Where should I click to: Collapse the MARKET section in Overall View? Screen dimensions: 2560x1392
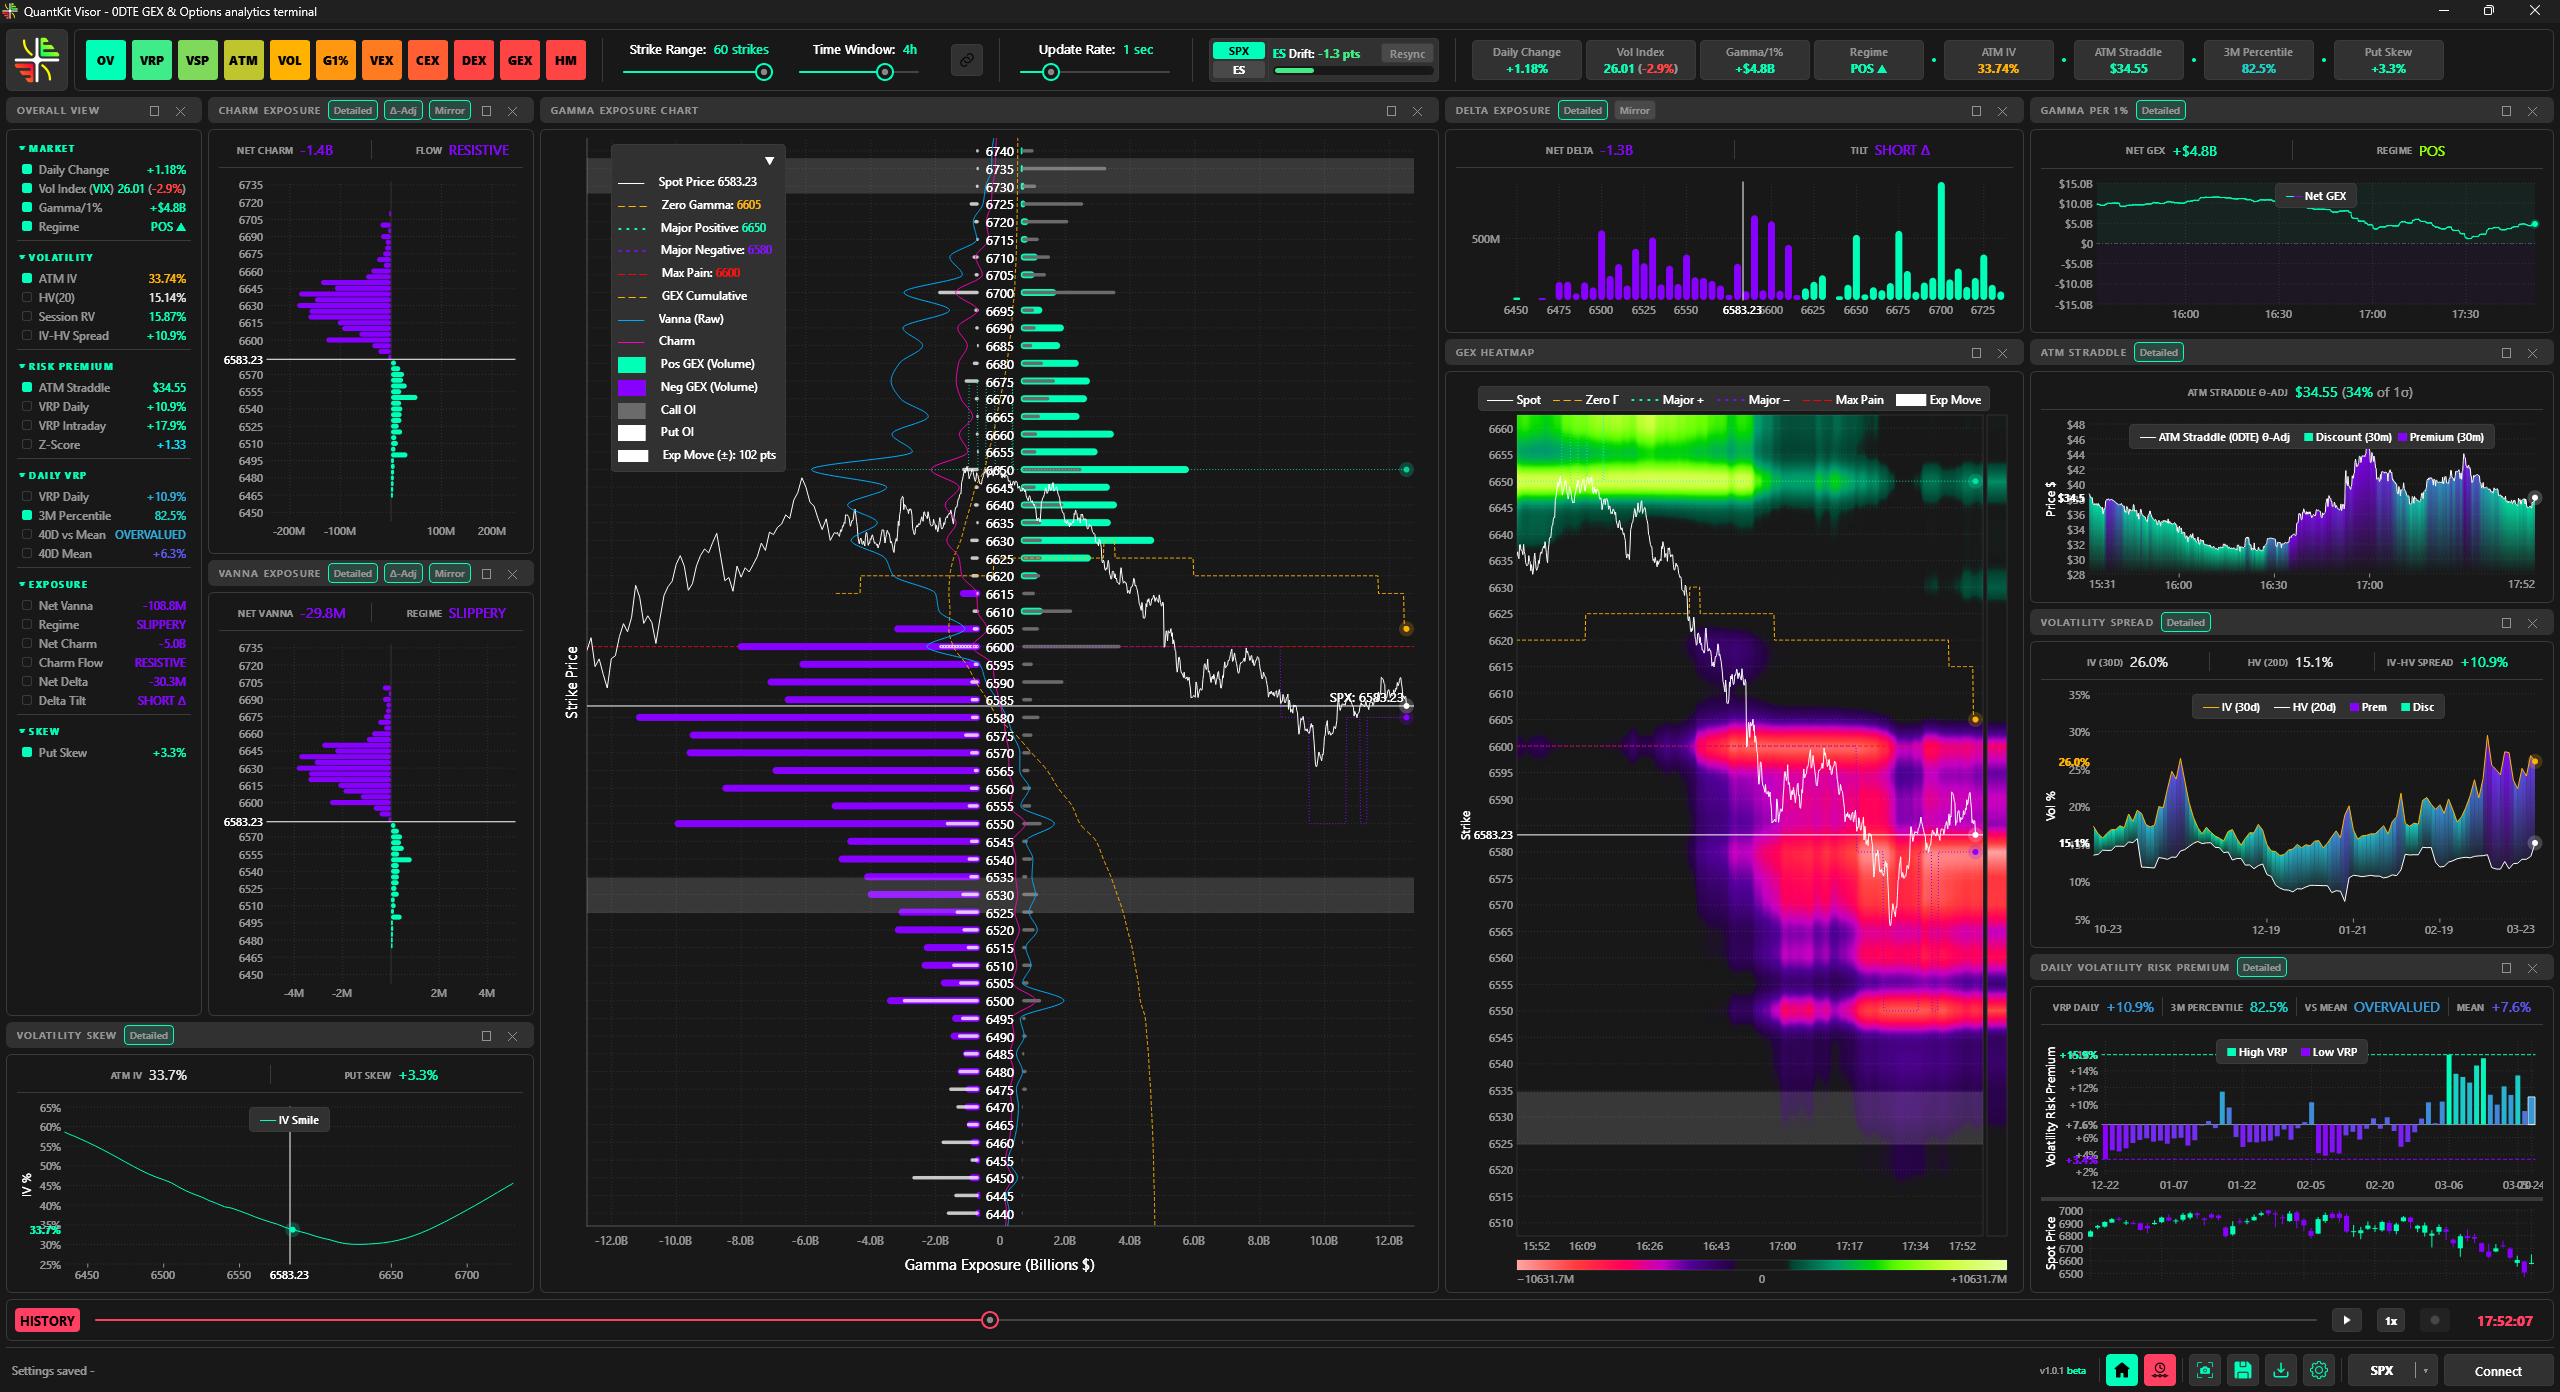22,147
